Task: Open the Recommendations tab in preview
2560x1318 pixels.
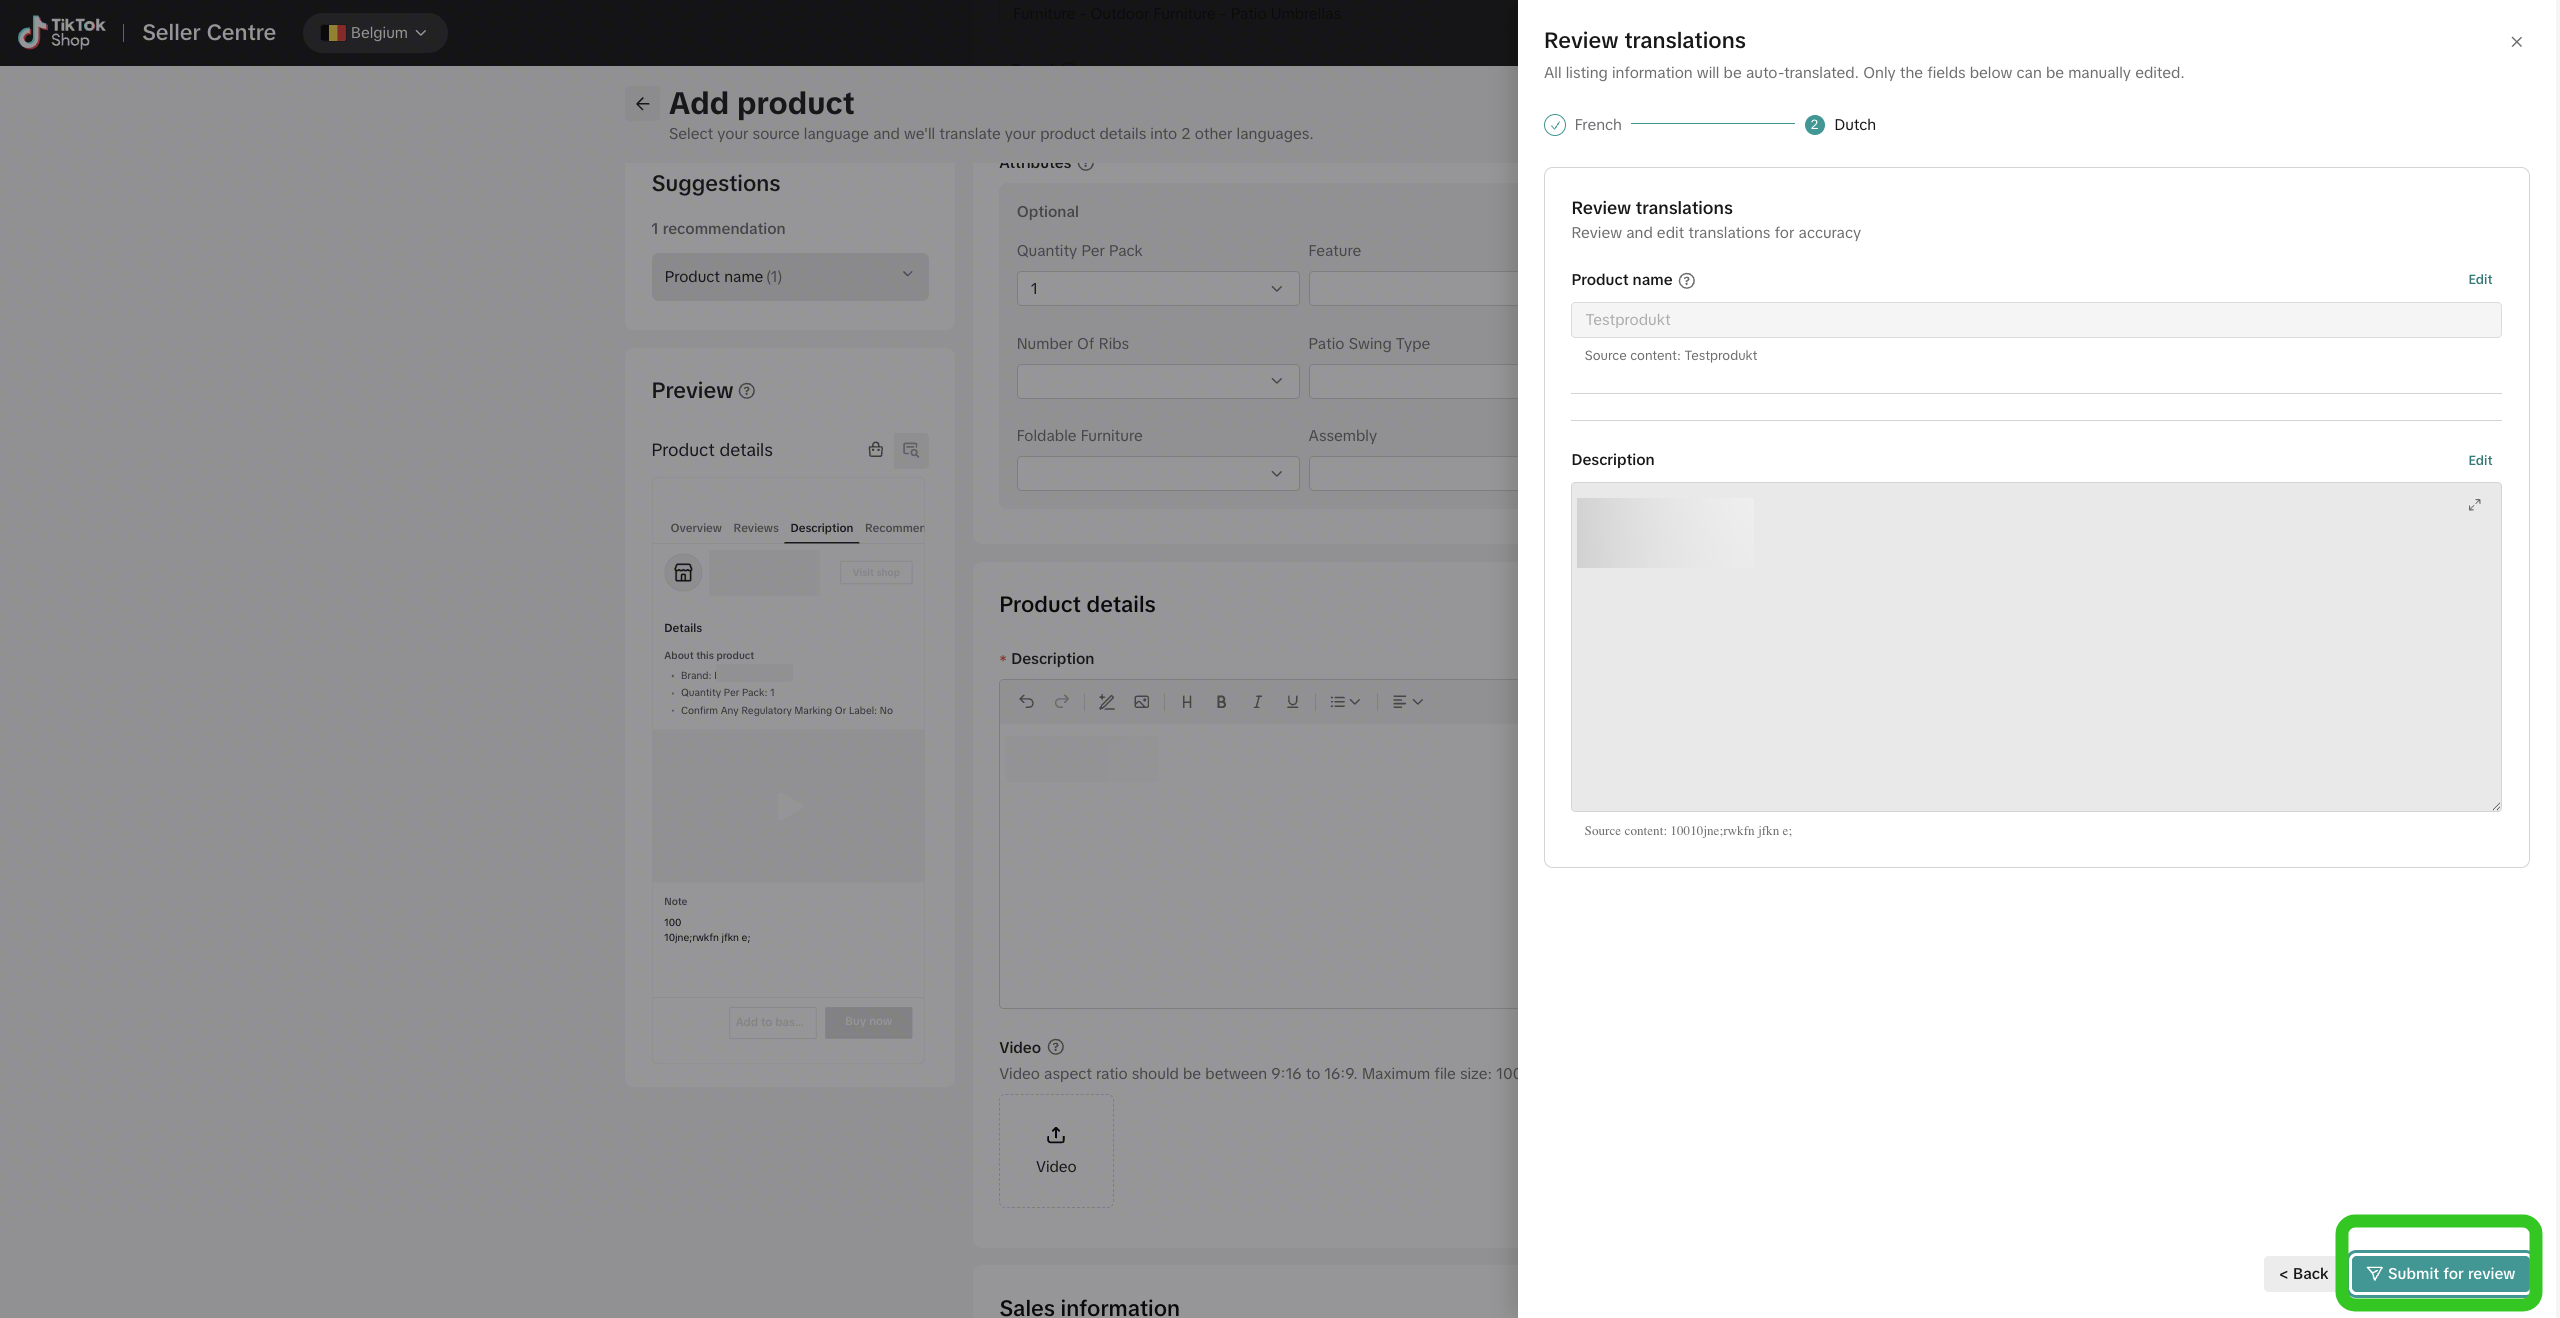Action: pos(894,528)
